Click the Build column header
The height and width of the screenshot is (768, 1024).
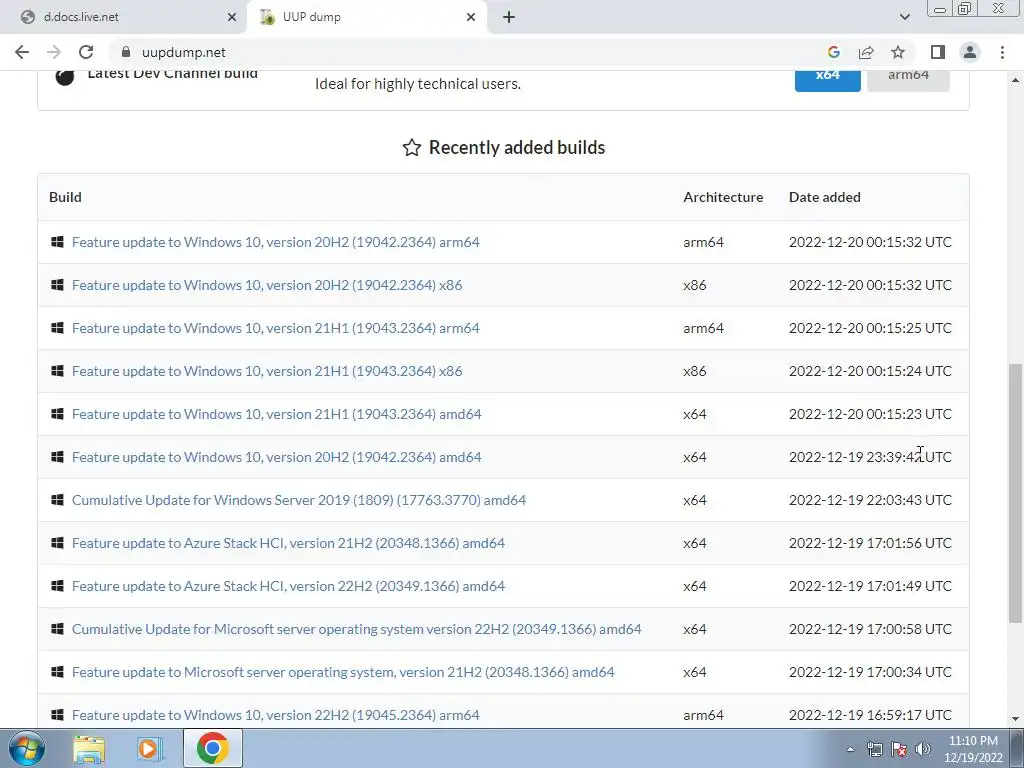tap(65, 197)
